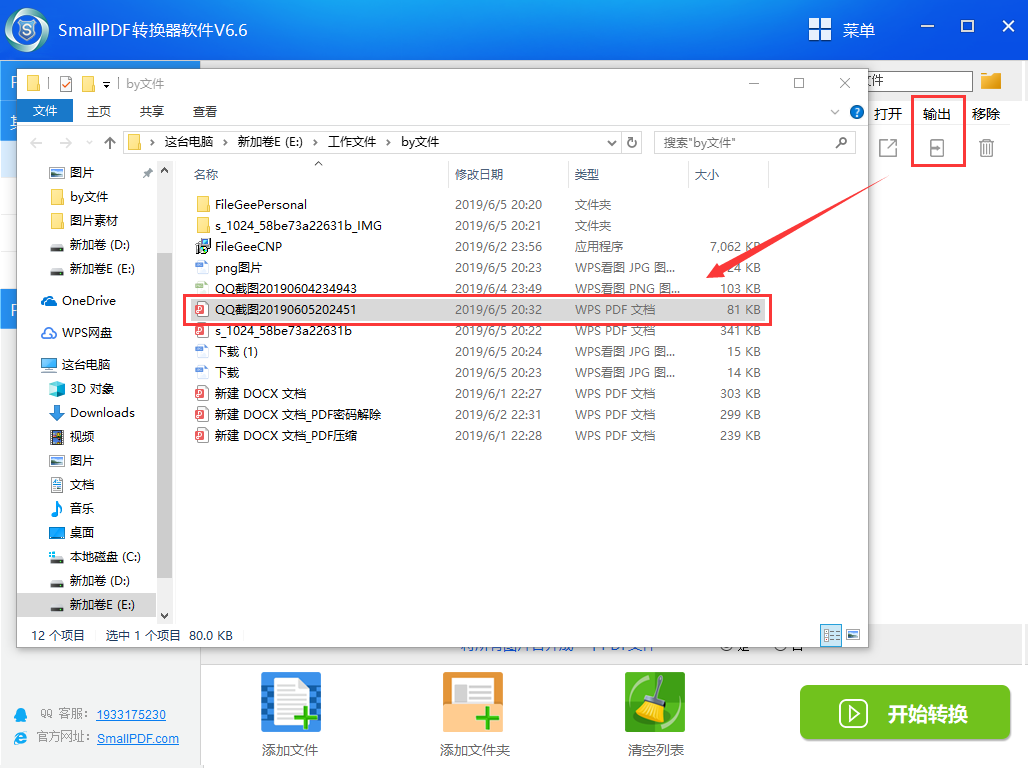Click the 移除 trash can icon
This screenshot has height=768, width=1028.
coord(986,148)
